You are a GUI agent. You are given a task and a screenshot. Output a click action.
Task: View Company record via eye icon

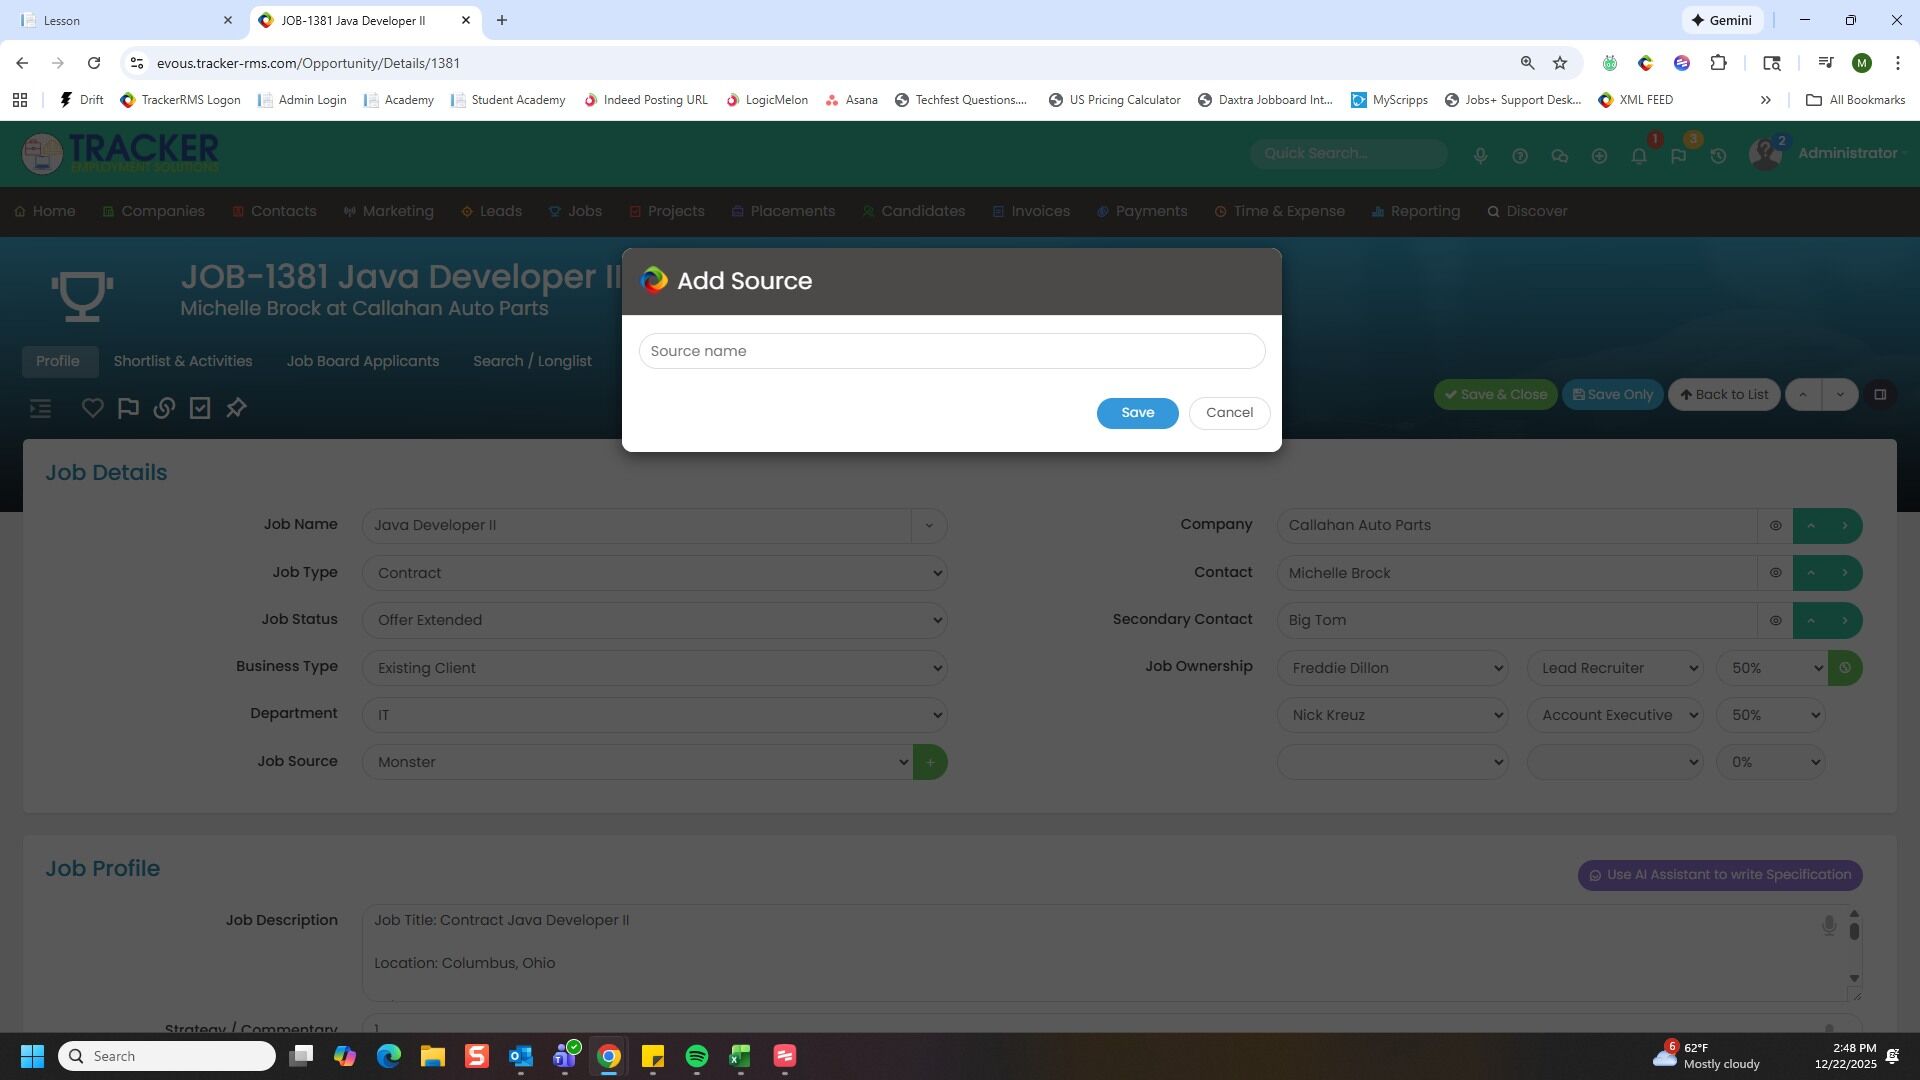tap(1775, 526)
